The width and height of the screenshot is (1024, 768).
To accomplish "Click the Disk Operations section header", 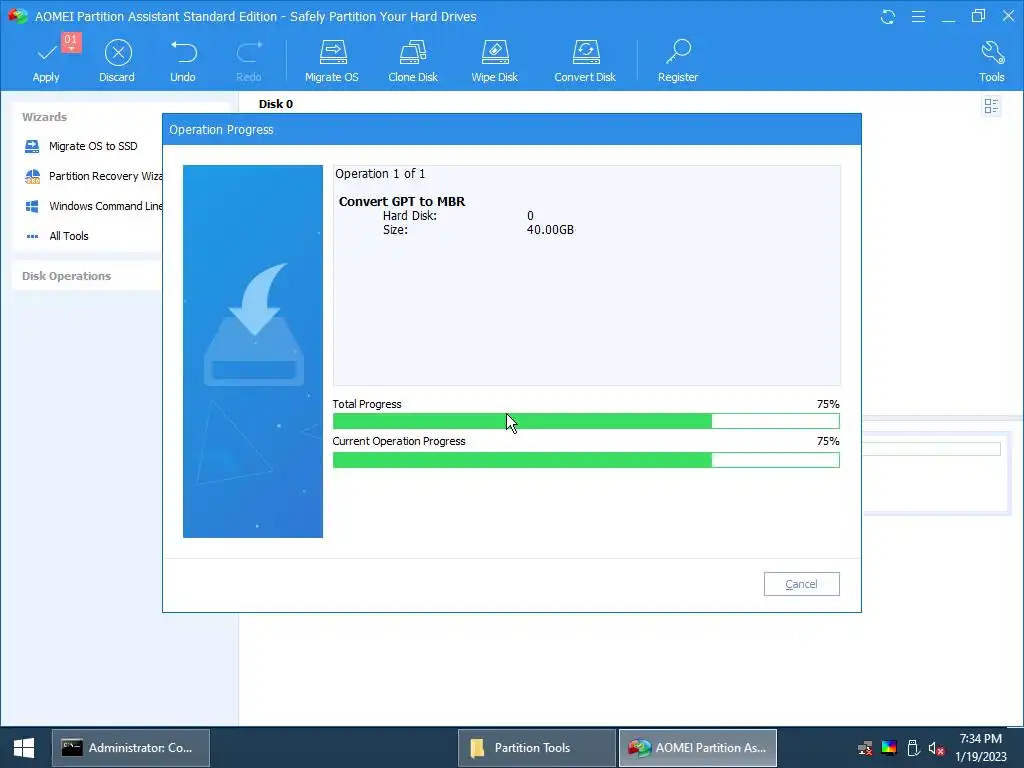I will point(67,276).
